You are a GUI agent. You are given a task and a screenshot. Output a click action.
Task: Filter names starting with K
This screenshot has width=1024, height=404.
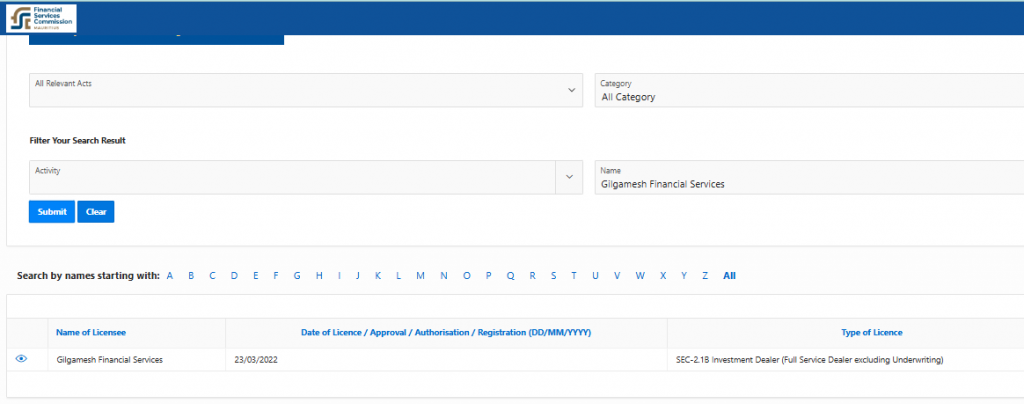(377, 275)
